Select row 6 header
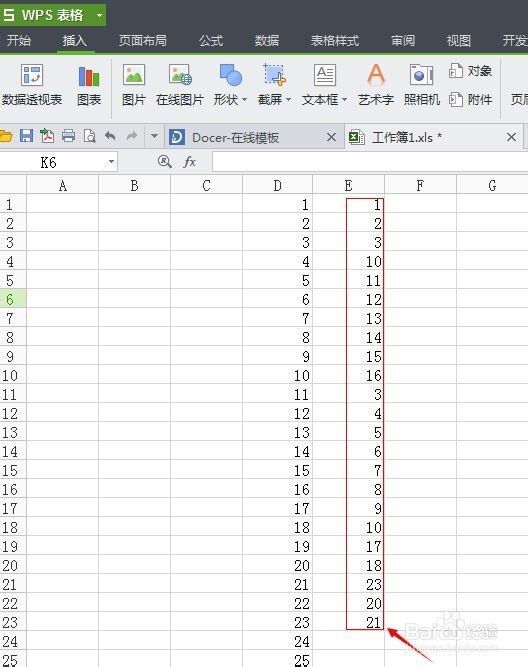 coord(13,299)
